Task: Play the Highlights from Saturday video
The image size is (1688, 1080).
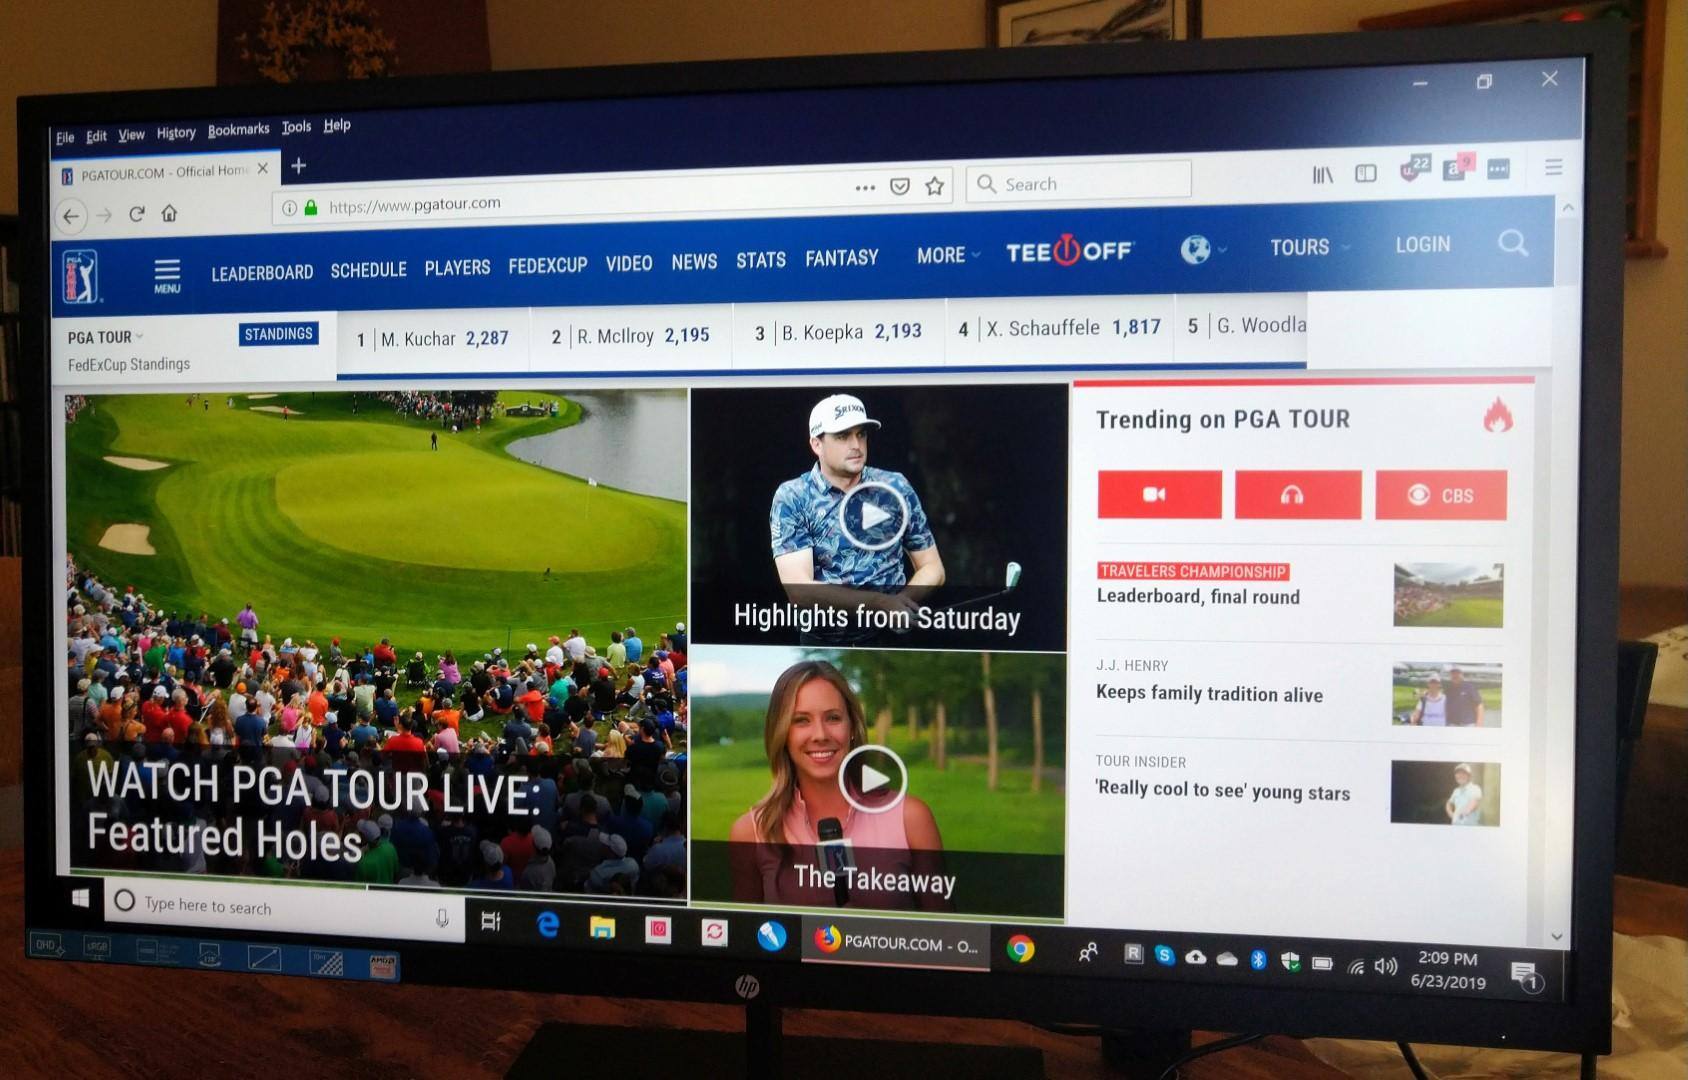Action: click(872, 516)
